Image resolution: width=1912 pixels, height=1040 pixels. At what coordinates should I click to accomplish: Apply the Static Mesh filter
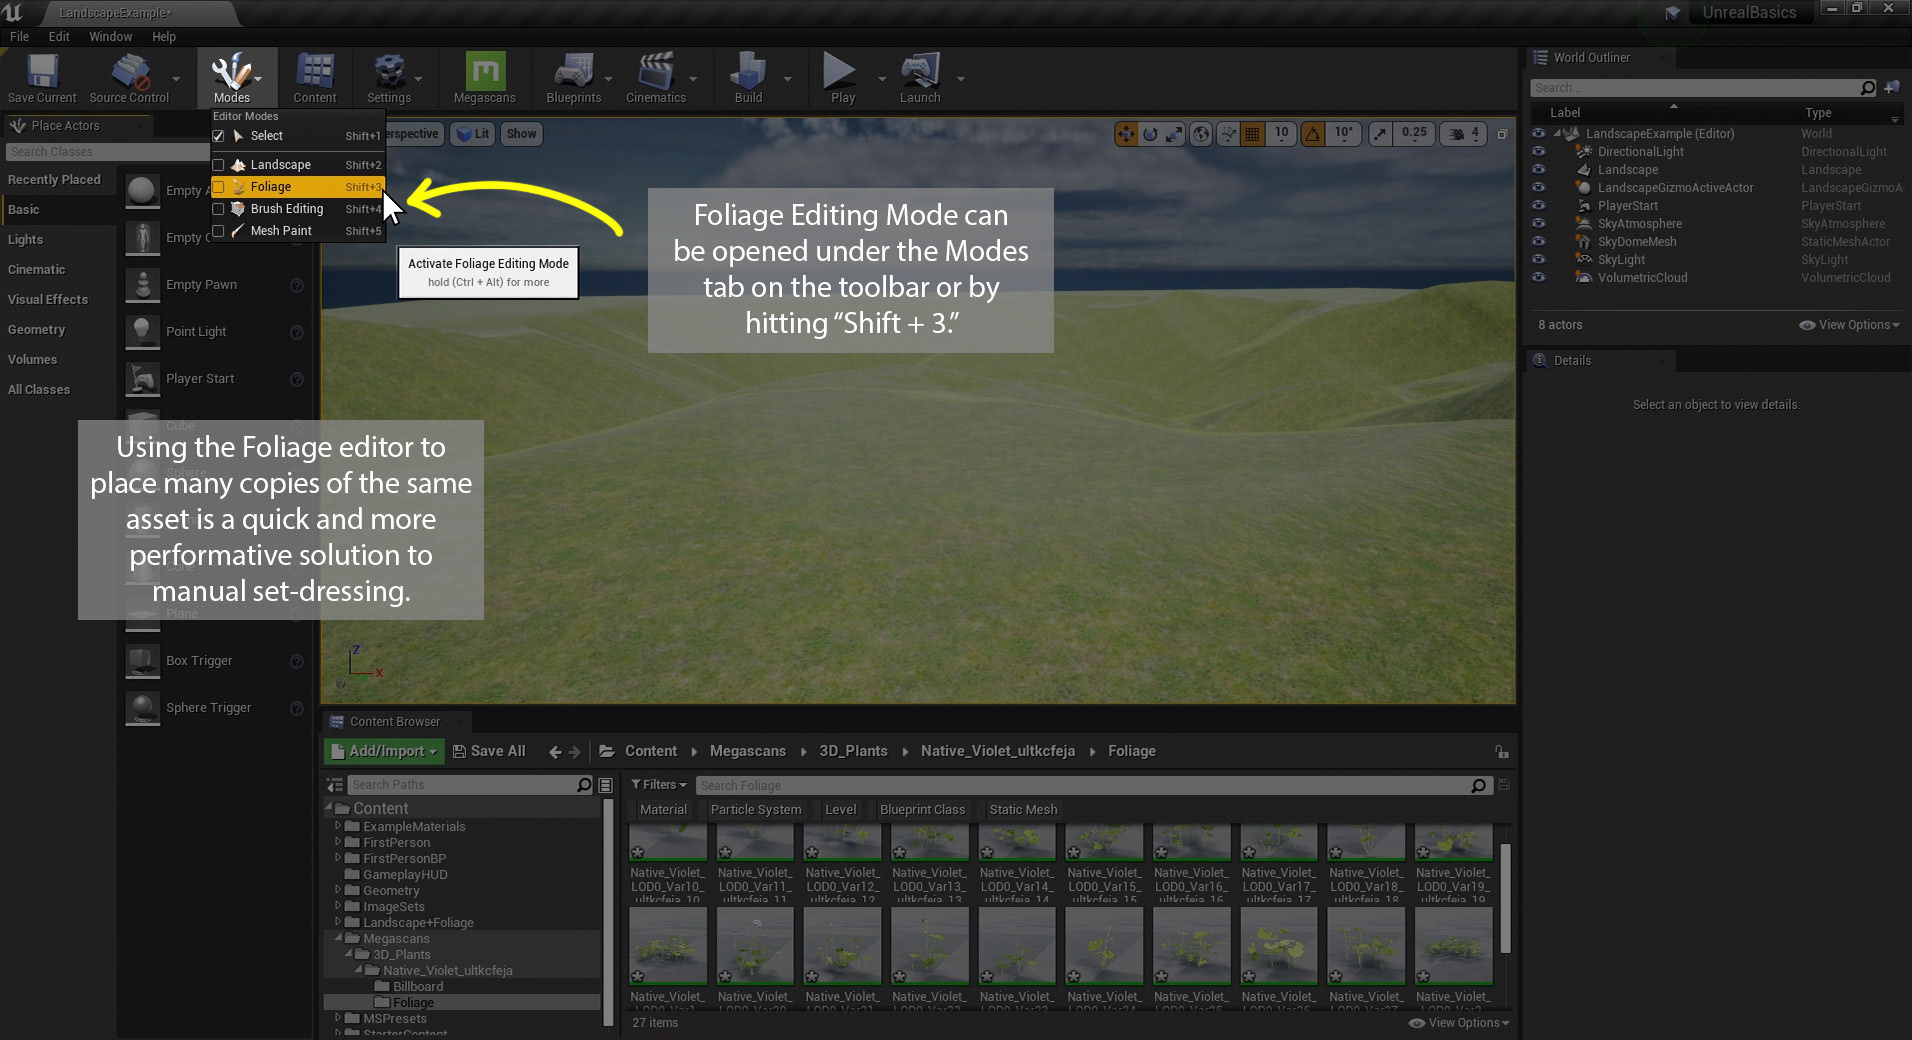[x=1023, y=810]
